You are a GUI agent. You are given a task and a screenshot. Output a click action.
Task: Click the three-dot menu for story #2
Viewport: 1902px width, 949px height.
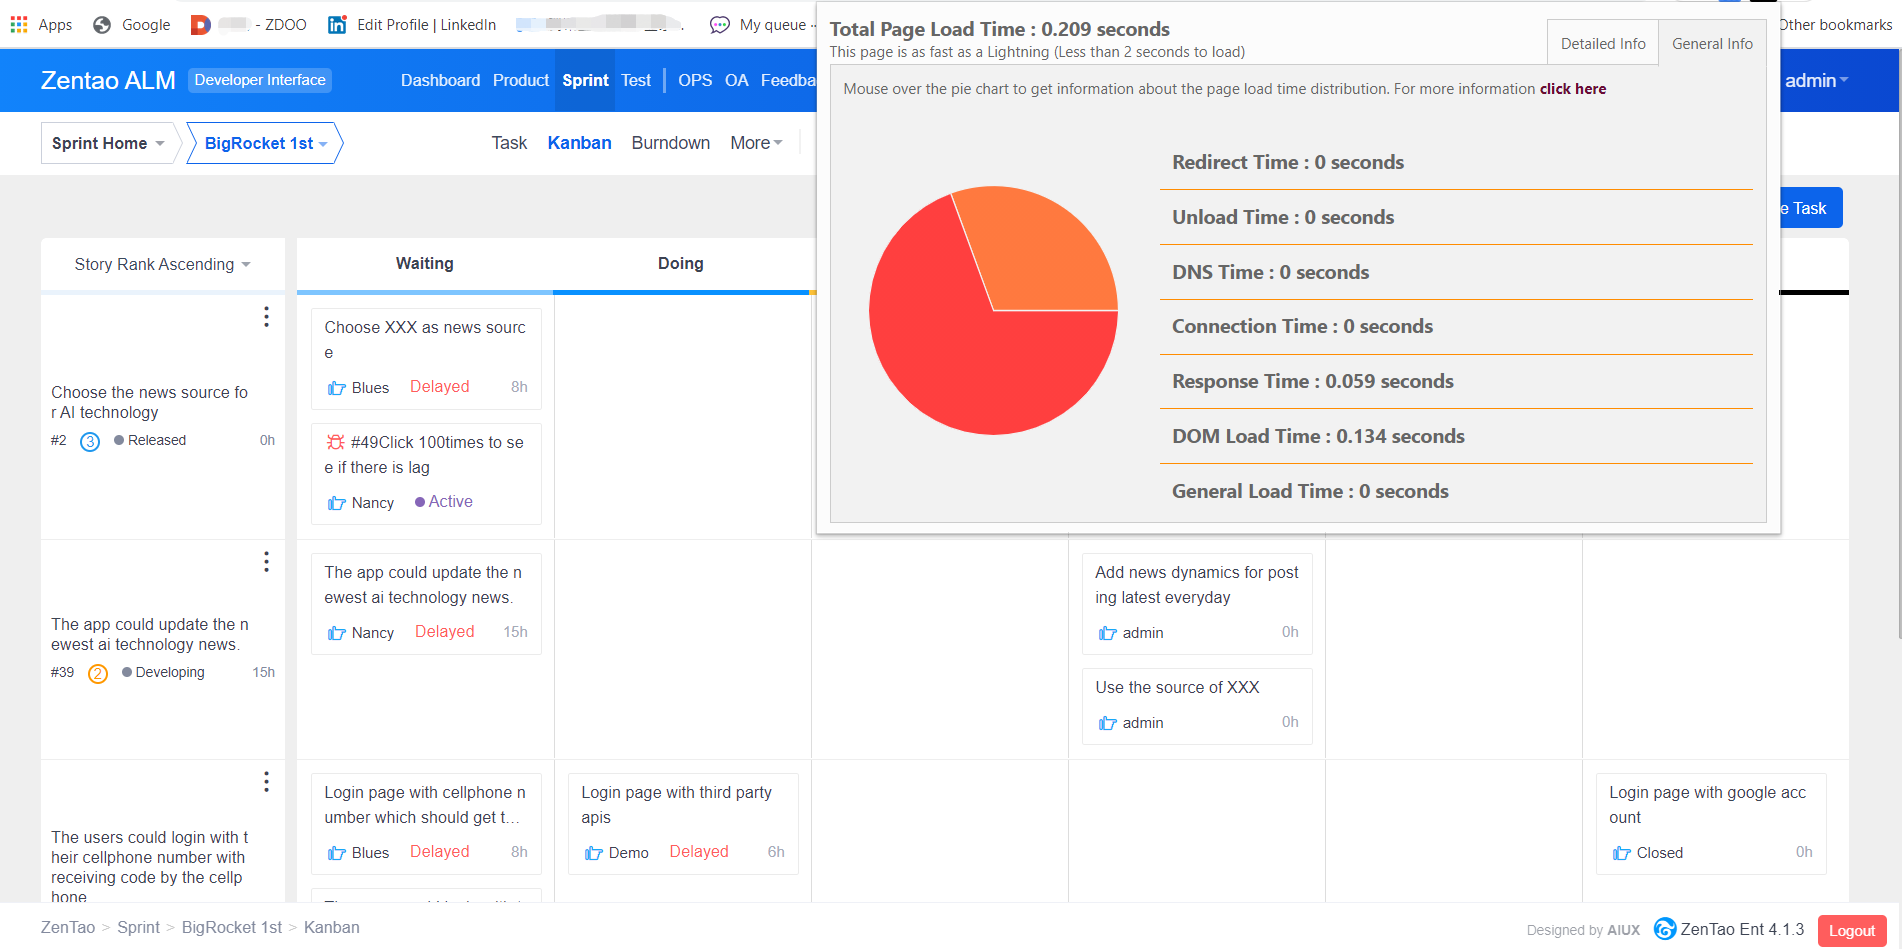266,317
